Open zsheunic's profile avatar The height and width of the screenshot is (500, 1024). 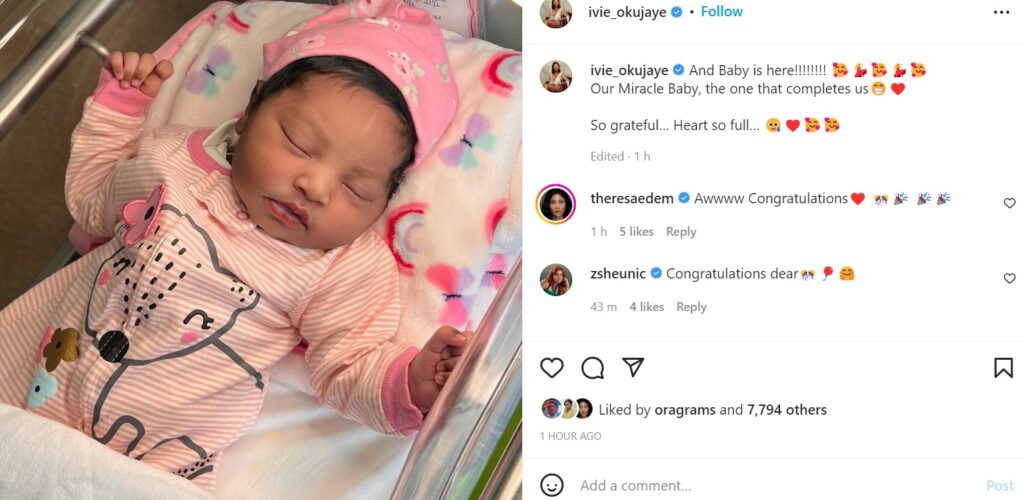click(x=556, y=279)
